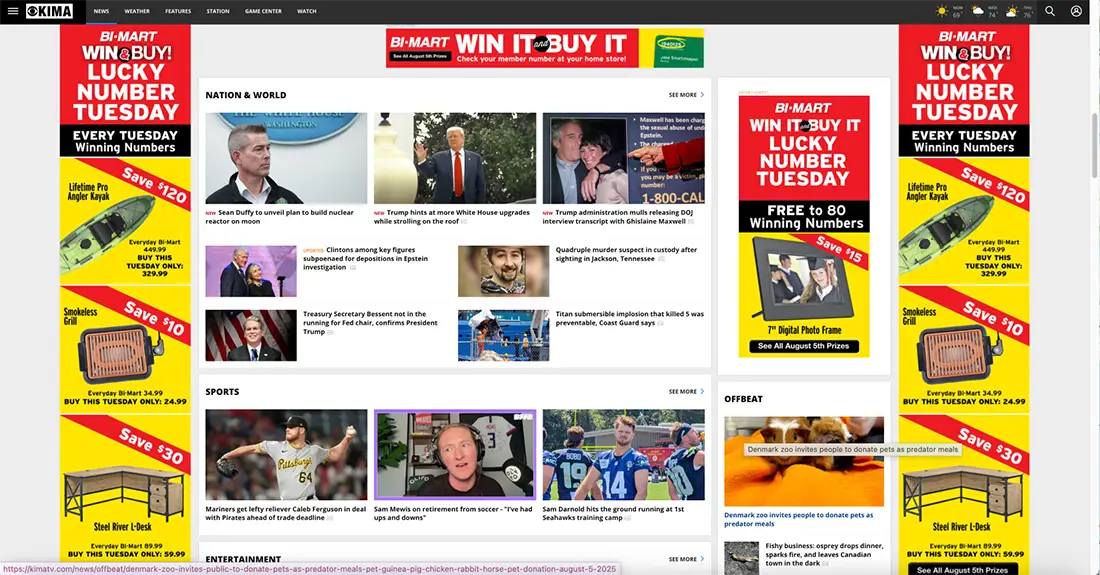The image size is (1100, 575).
Task: Open Sam Darnold Seahawks training camp article
Action: (613, 513)
